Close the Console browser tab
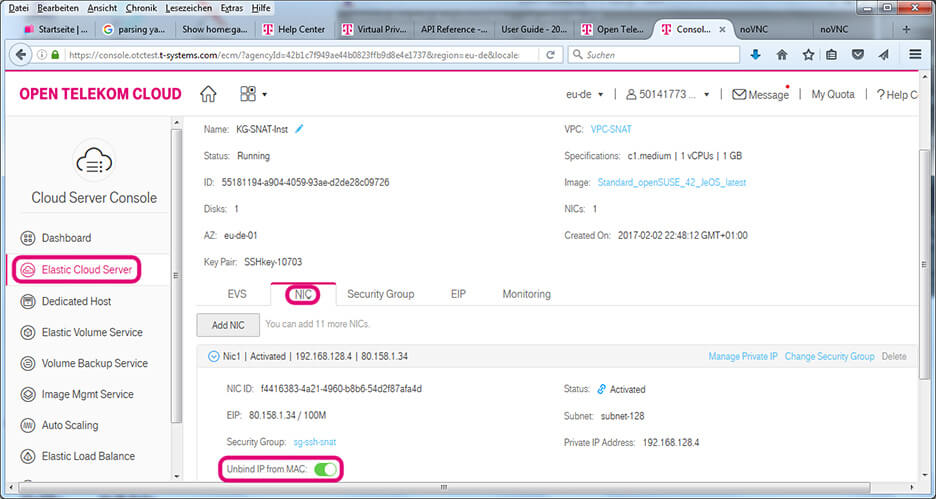Image resolution: width=936 pixels, height=499 pixels. (x=722, y=29)
